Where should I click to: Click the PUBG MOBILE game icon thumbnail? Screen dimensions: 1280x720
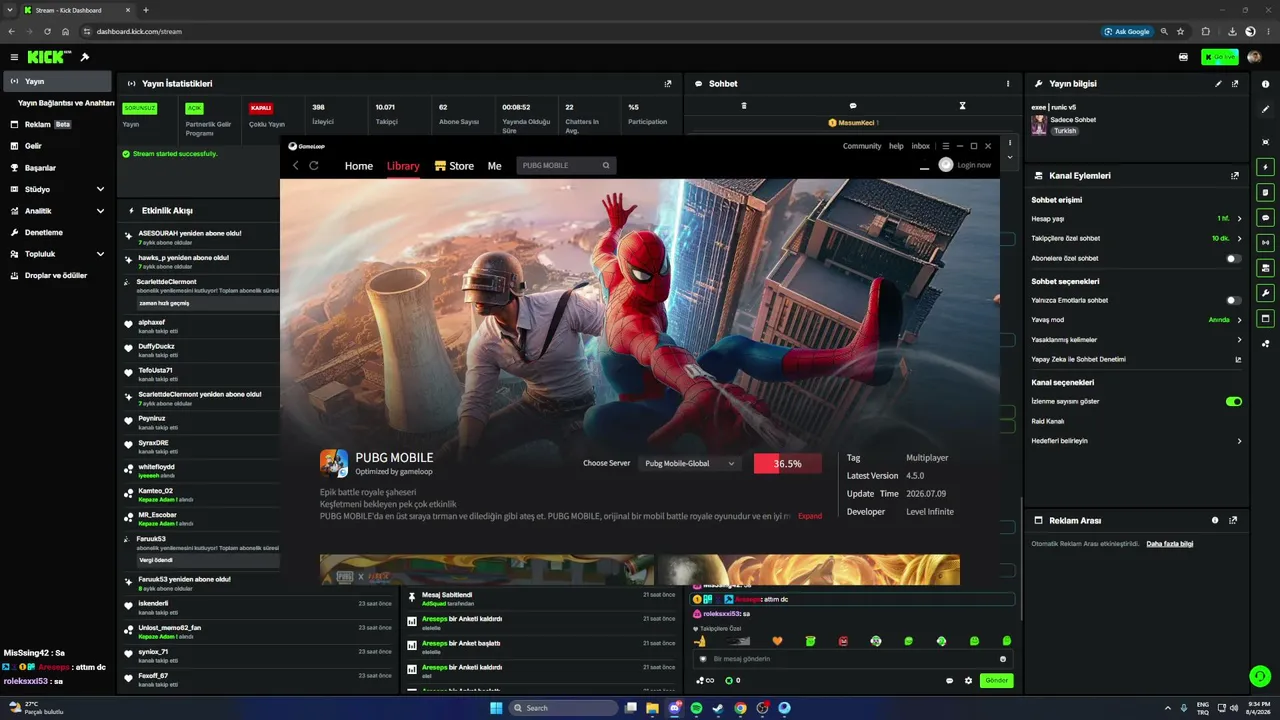334,464
